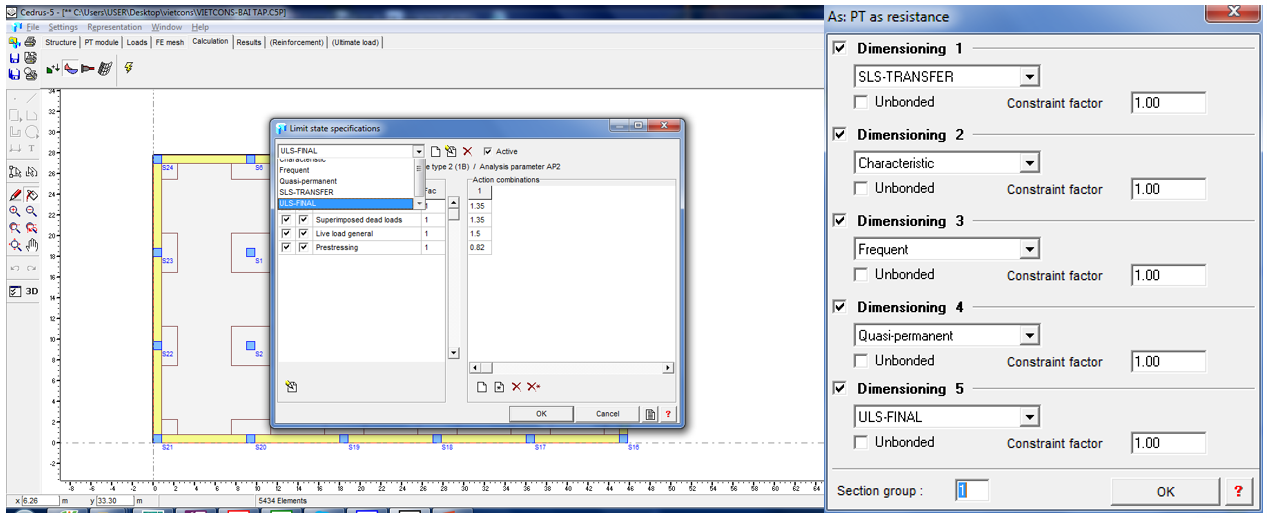The width and height of the screenshot is (1267, 518).
Task: Switch to the Results tab
Action: coord(249,42)
